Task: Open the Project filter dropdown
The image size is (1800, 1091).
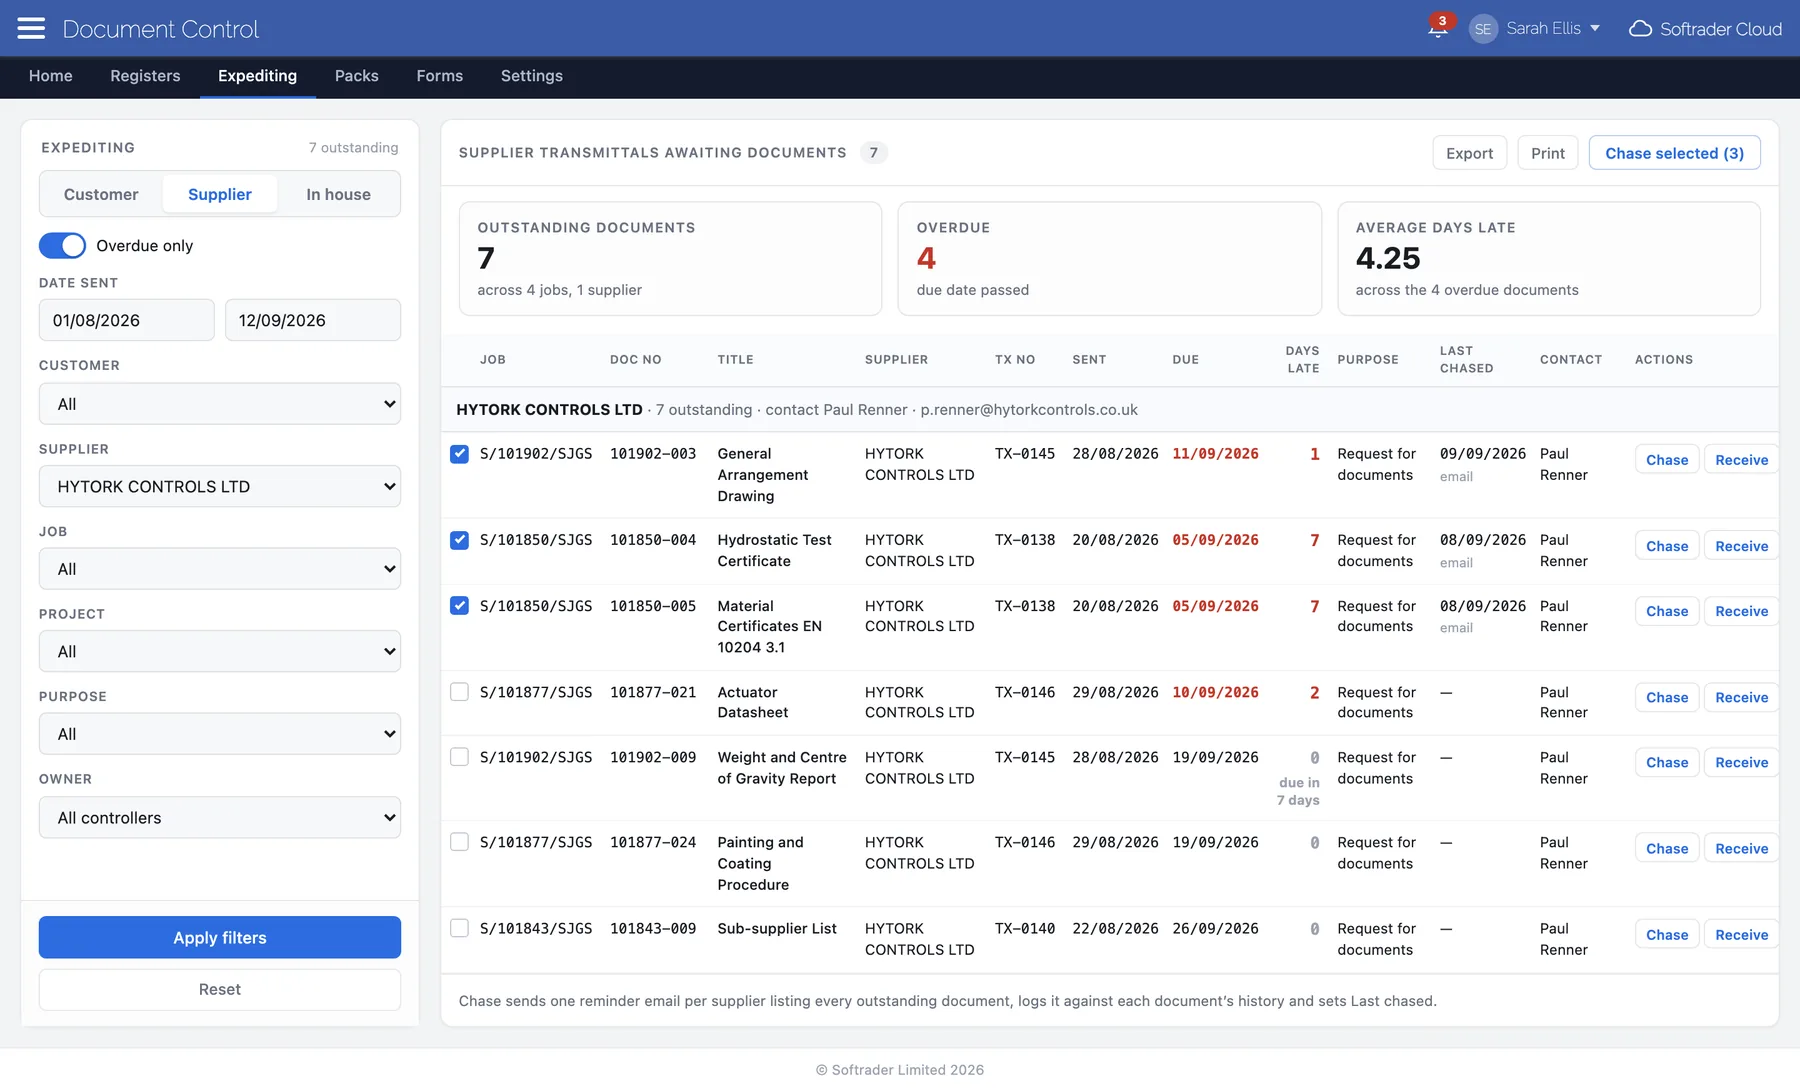Action: click(220, 652)
